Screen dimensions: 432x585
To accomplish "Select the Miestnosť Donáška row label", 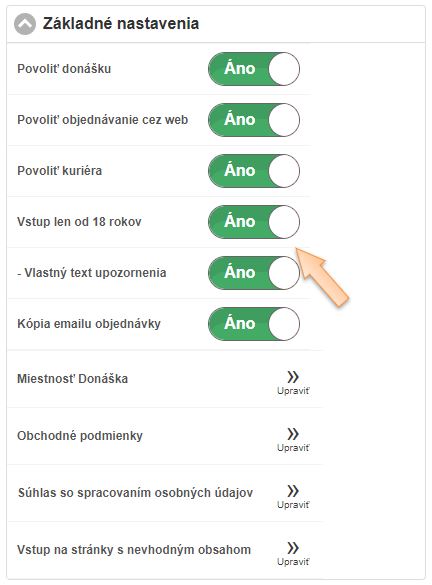I will click(72, 379).
